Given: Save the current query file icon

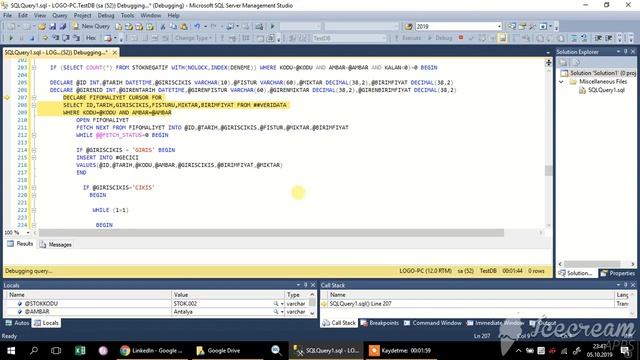Looking at the screenshot, I should click(52, 27).
